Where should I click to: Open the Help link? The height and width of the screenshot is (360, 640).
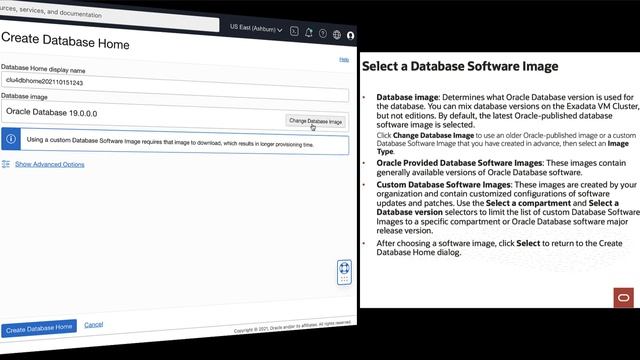(x=344, y=60)
